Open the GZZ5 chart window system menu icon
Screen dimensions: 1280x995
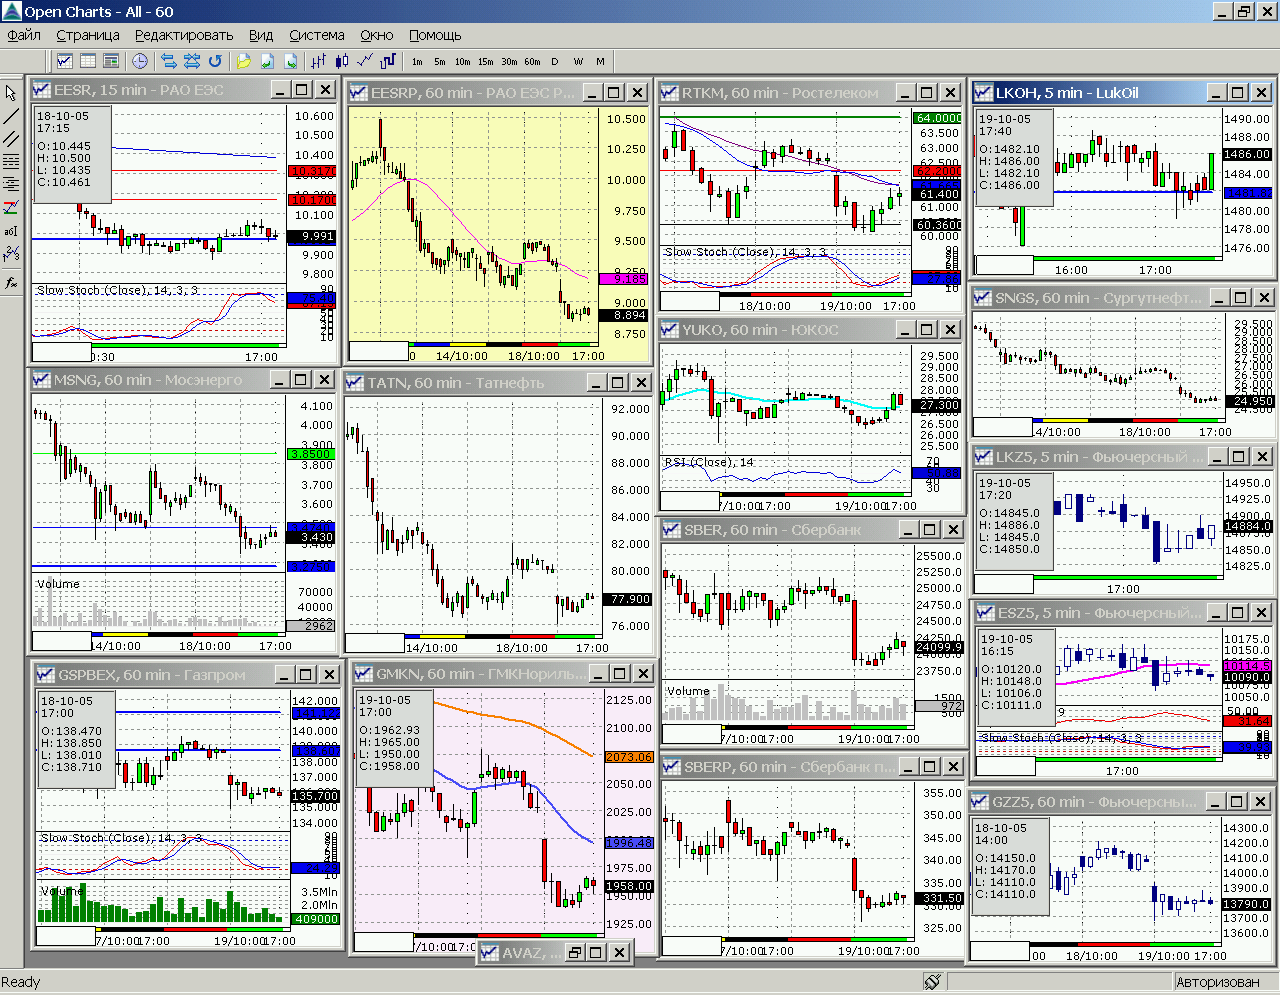981,802
